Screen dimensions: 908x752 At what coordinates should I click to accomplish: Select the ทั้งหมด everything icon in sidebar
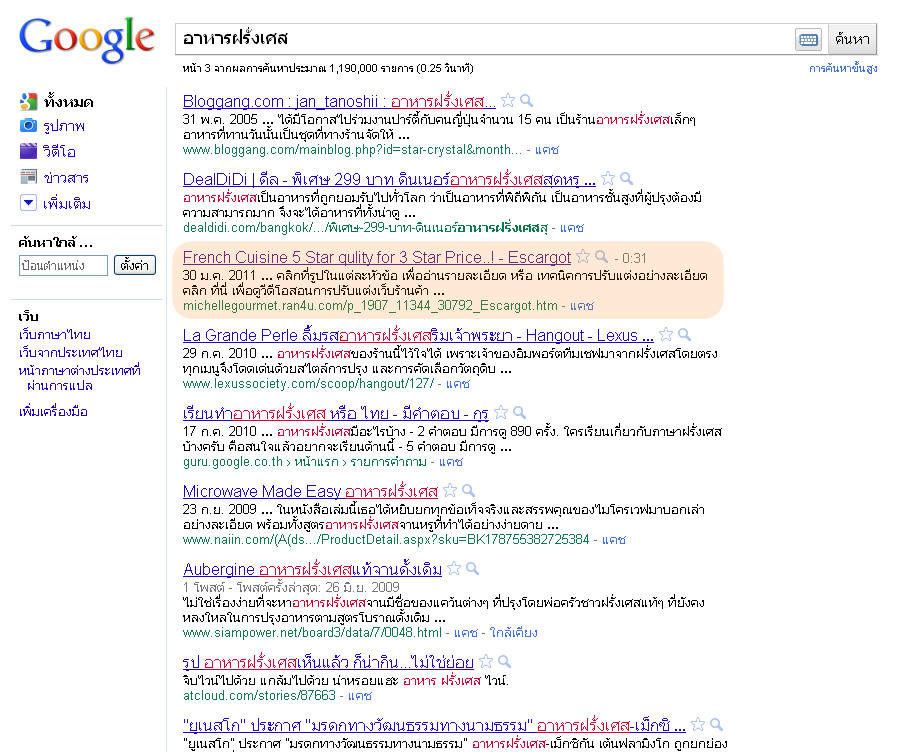pyautogui.click(x=28, y=102)
